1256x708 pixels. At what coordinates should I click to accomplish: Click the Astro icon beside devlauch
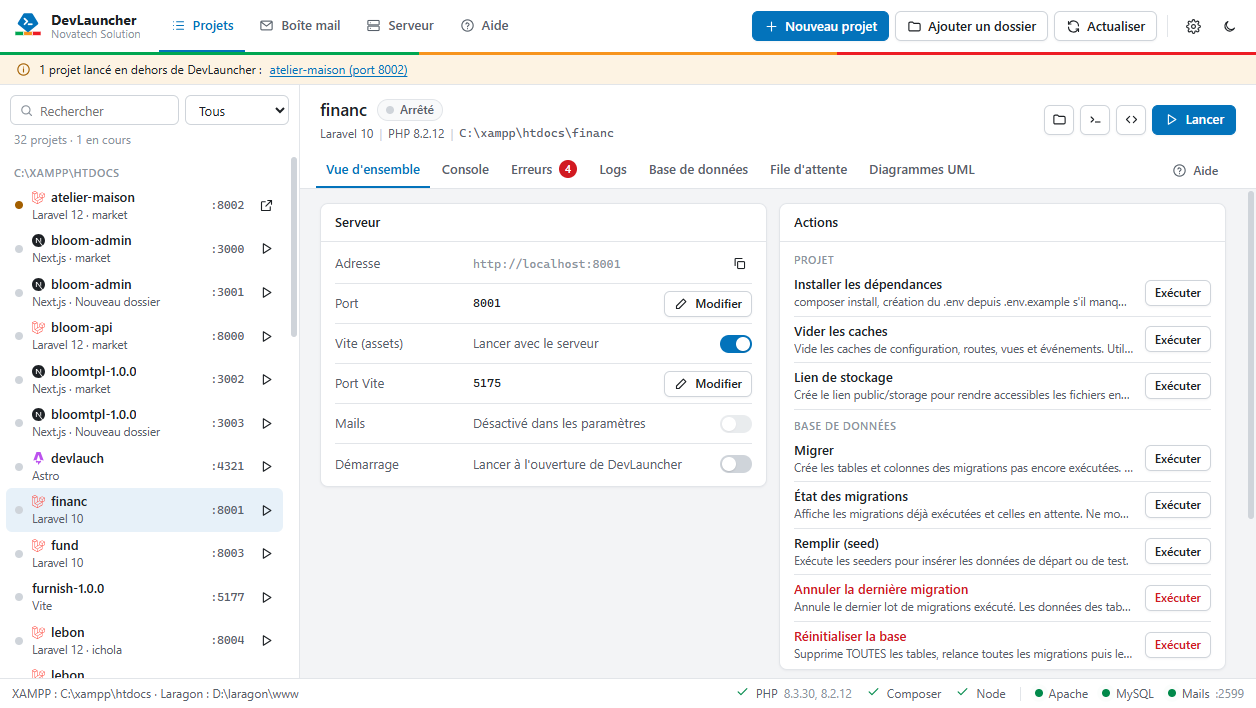[39, 458]
